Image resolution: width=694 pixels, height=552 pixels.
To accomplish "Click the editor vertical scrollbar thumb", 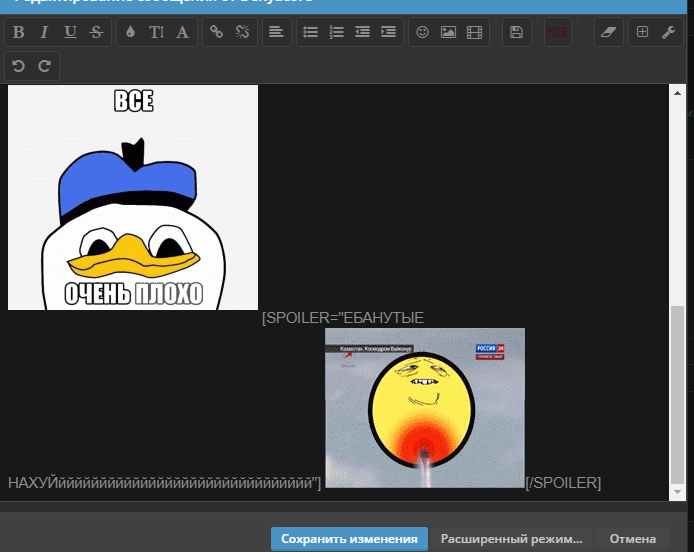I will (x=677, y=395).
